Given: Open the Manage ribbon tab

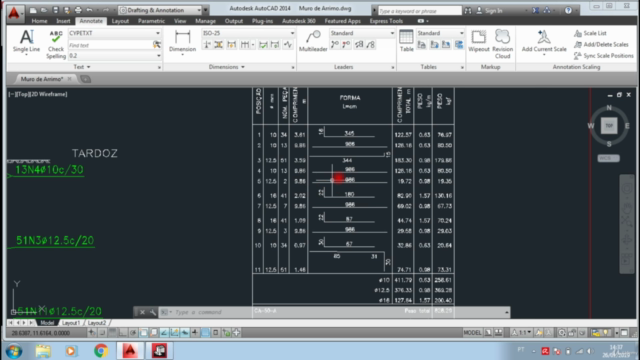Looking at the screenshot, I should click(x=205, y=21).
